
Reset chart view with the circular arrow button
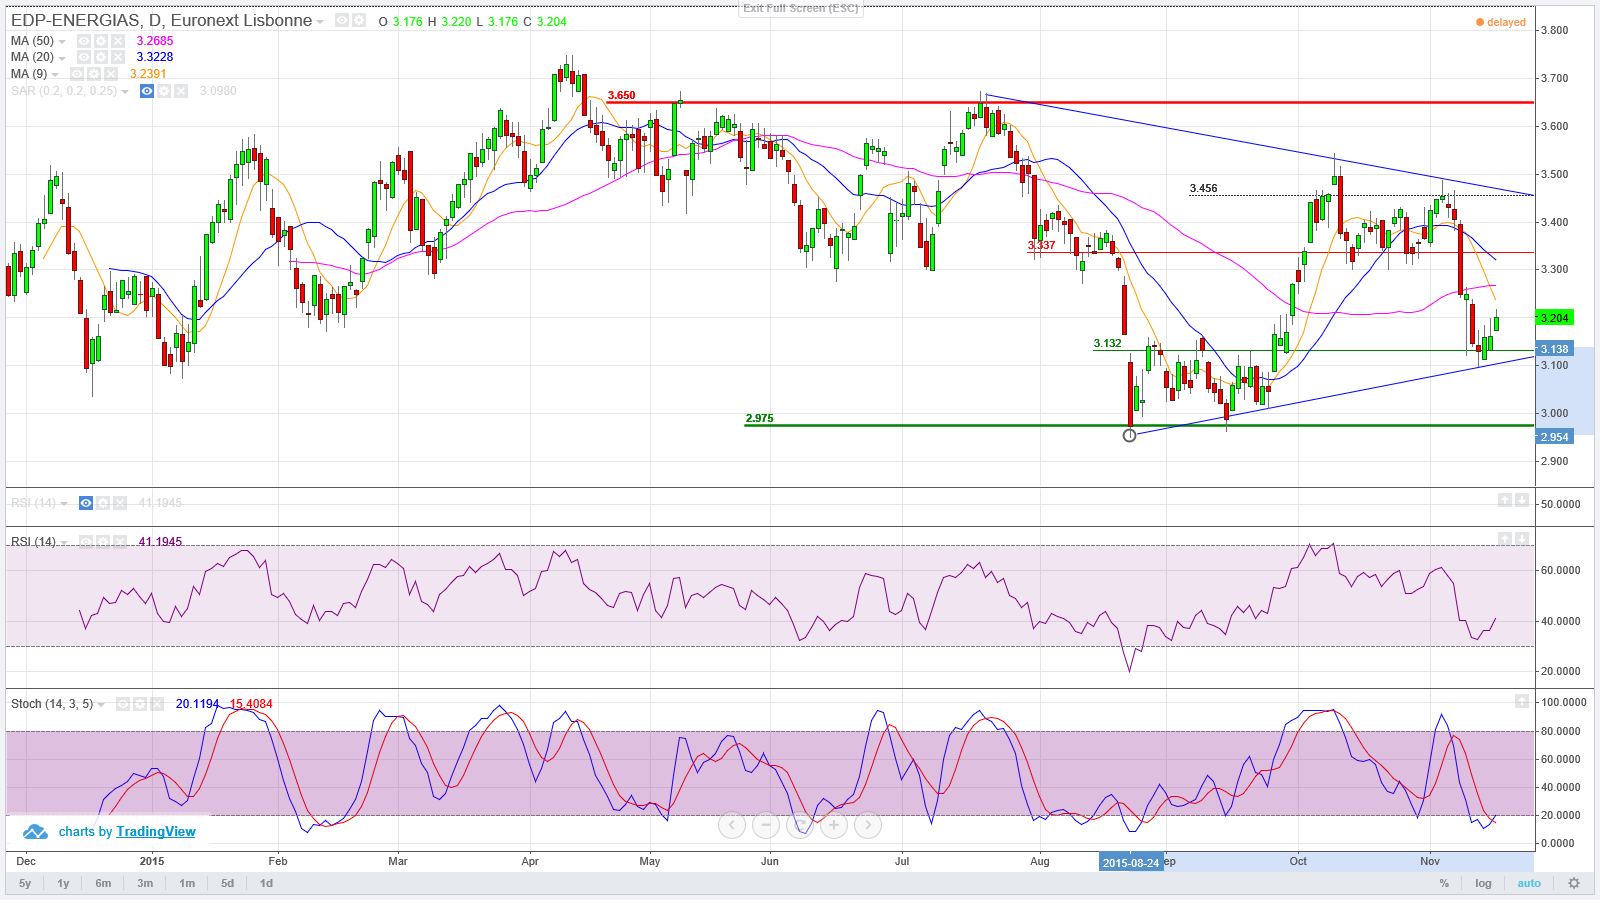pos(800,826)
